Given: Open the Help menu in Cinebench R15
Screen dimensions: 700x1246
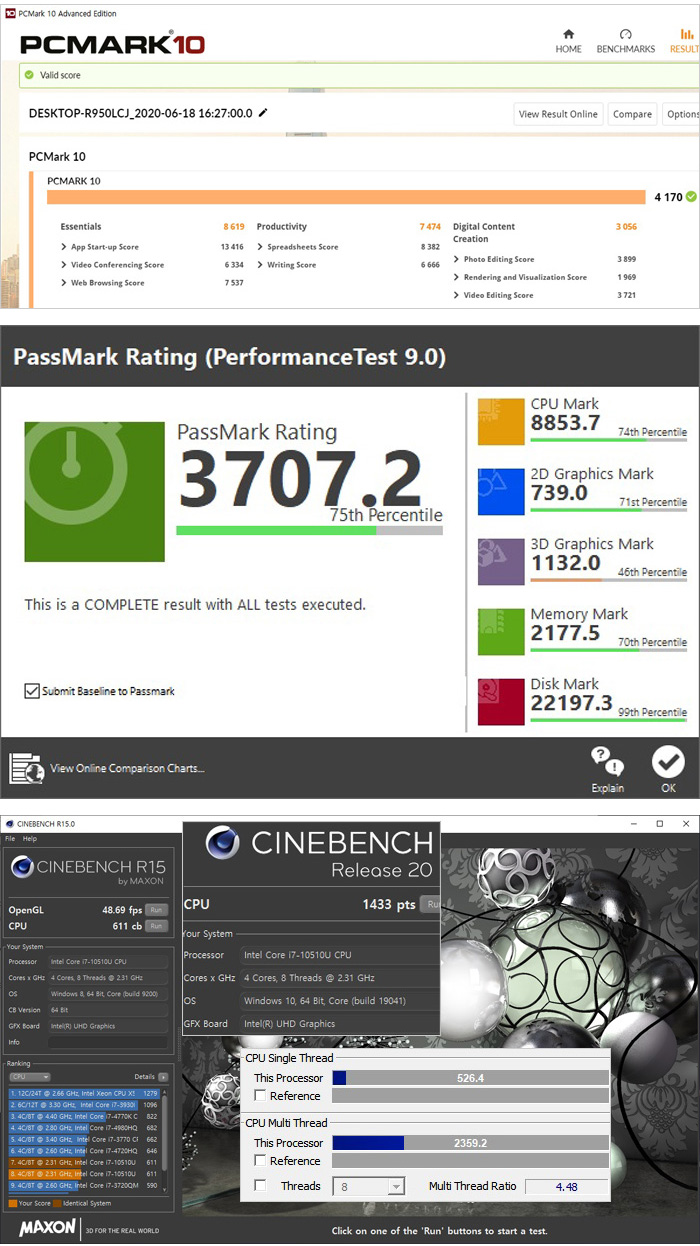Looking at the screenshot, I should tap(29, 838).
